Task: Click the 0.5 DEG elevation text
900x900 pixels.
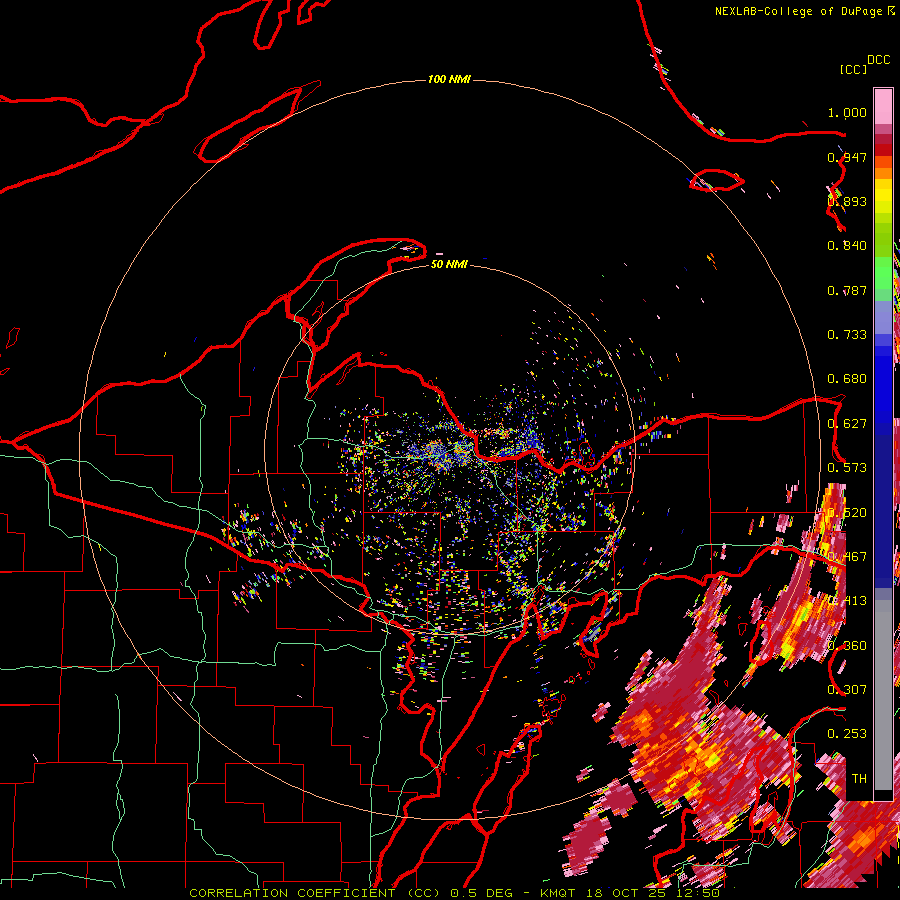Action: pos(484,893)
